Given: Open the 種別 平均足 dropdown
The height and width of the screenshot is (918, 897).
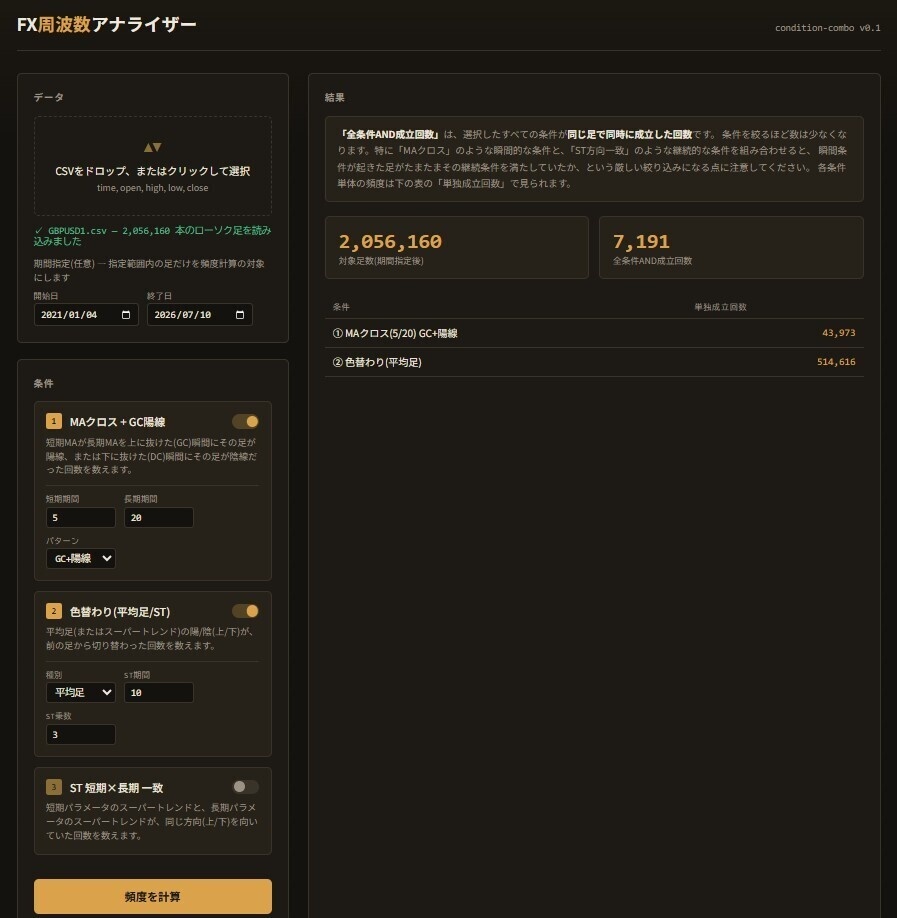Looking at the screenshot, I should 81,693.
